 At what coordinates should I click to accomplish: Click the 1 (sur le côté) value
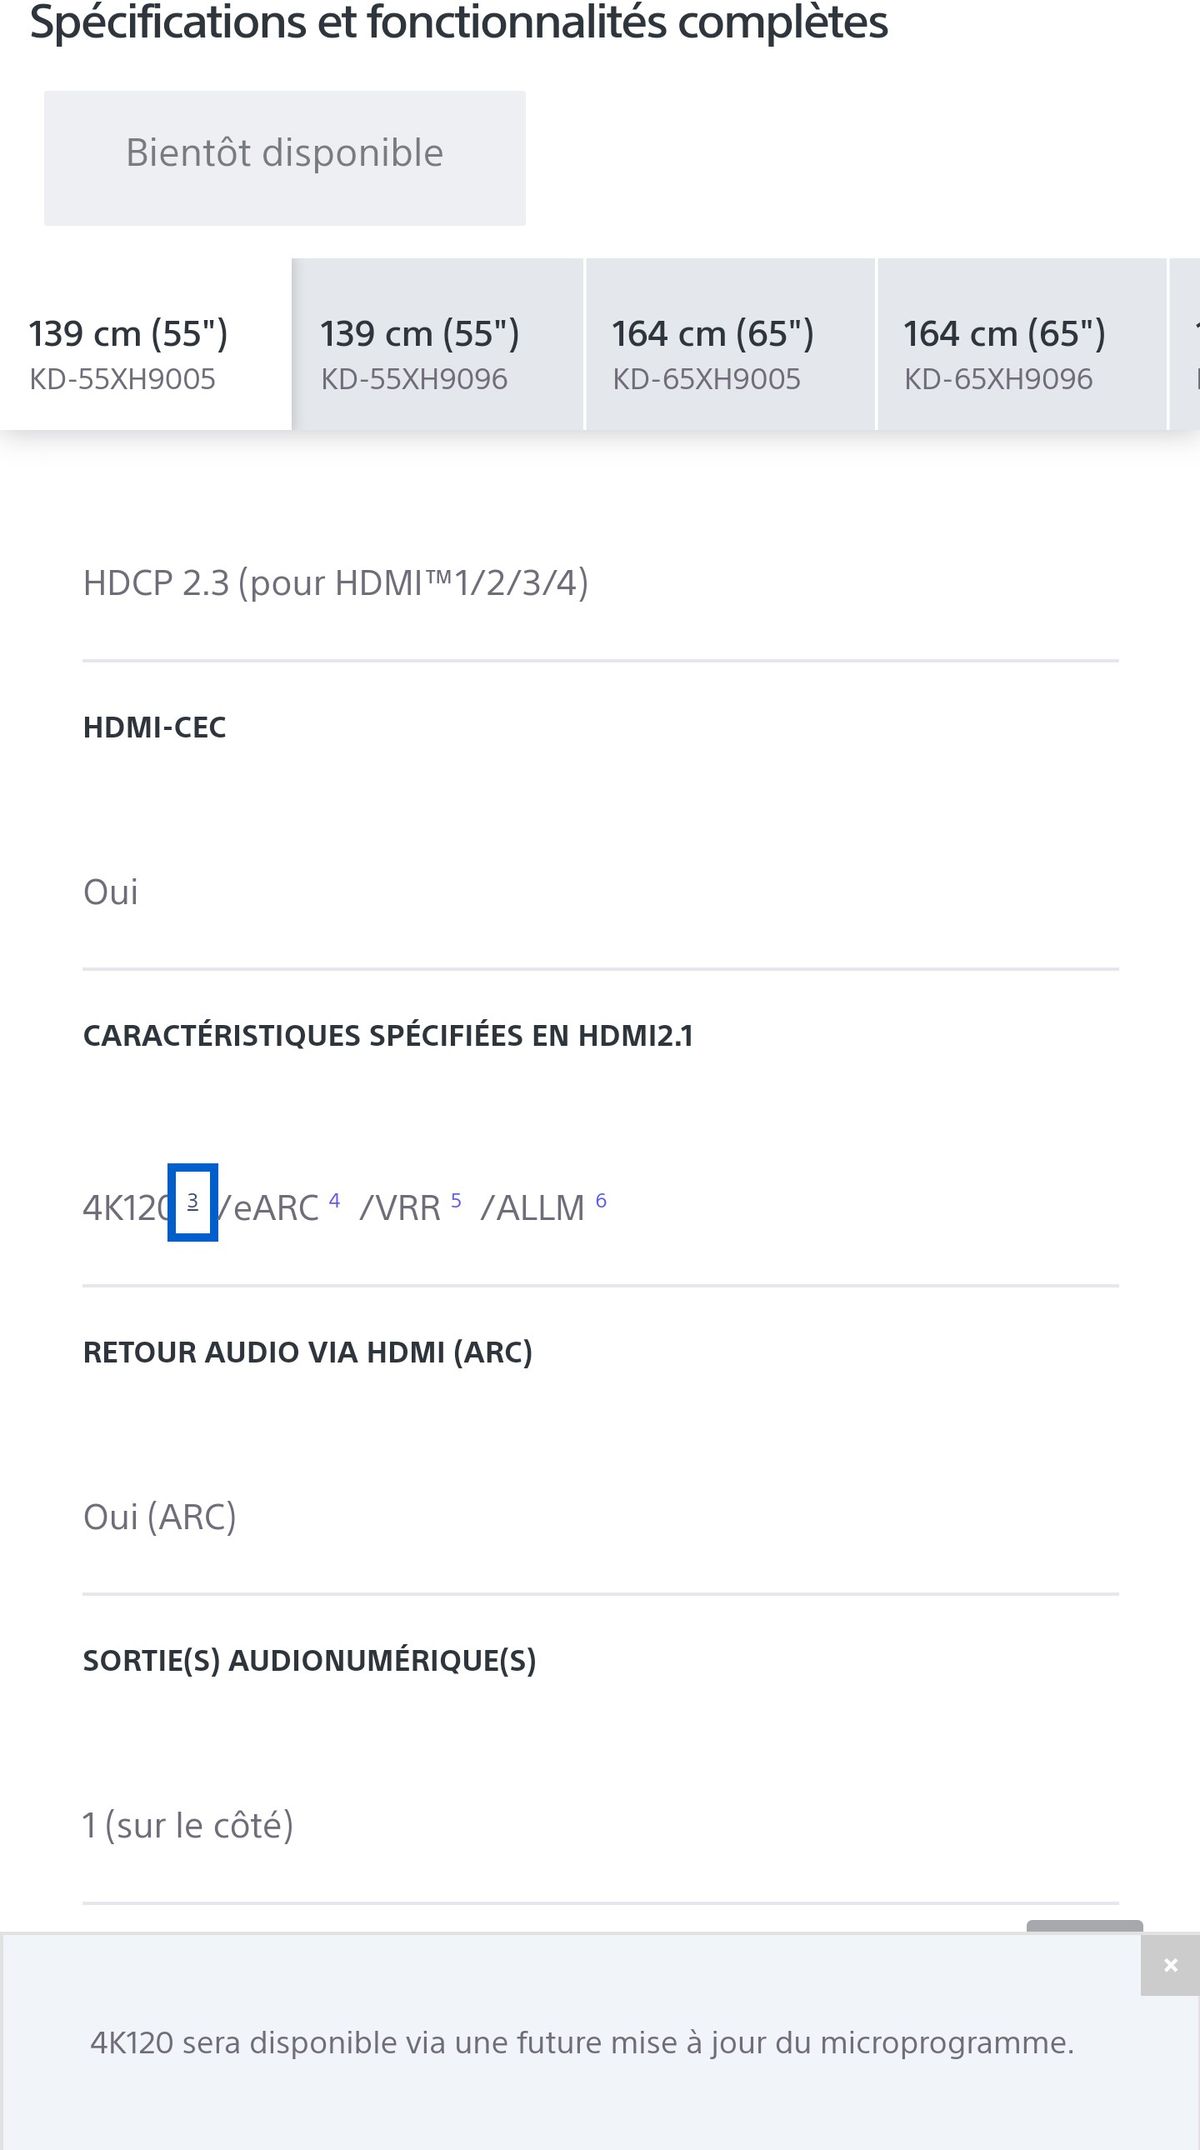point(188,1826)
